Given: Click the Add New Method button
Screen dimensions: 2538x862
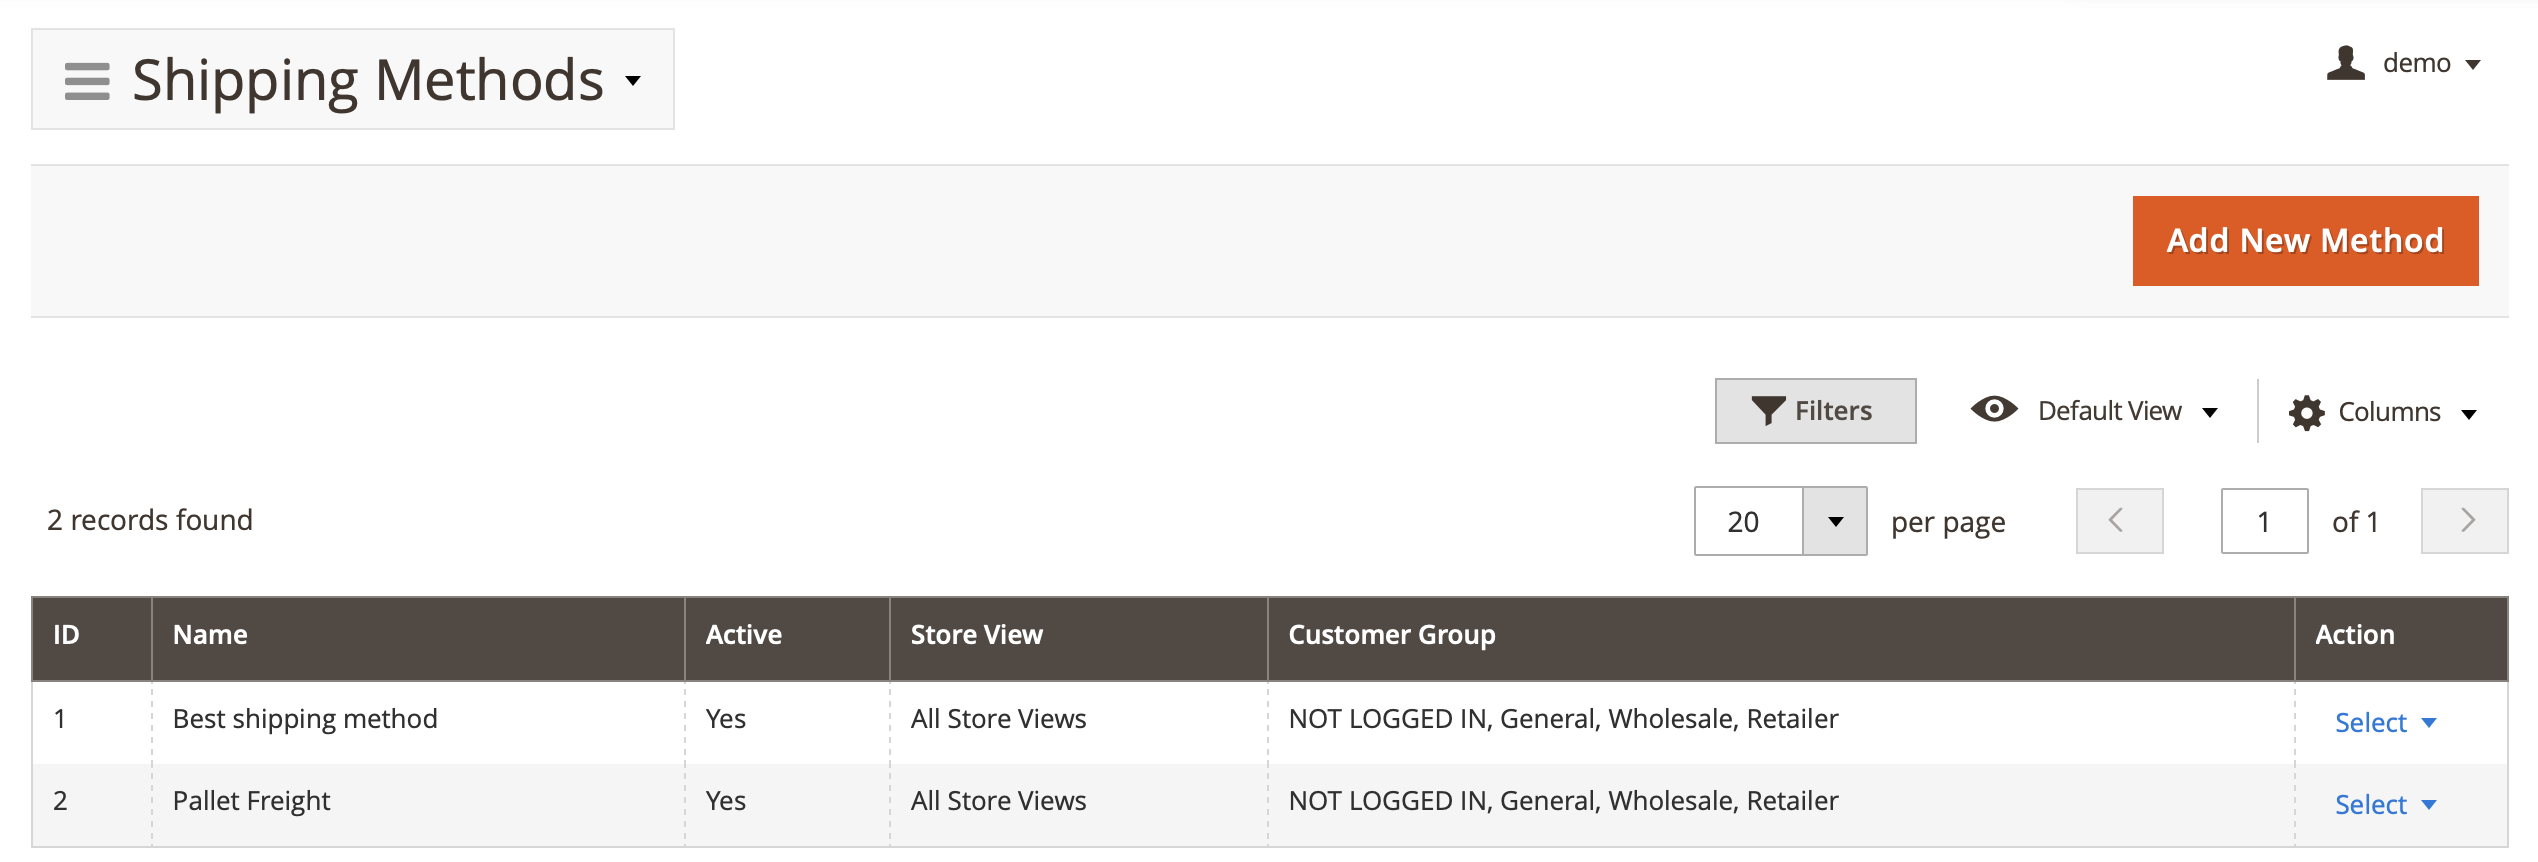Looking at the screenshot, I should [x=2305, y=241].
